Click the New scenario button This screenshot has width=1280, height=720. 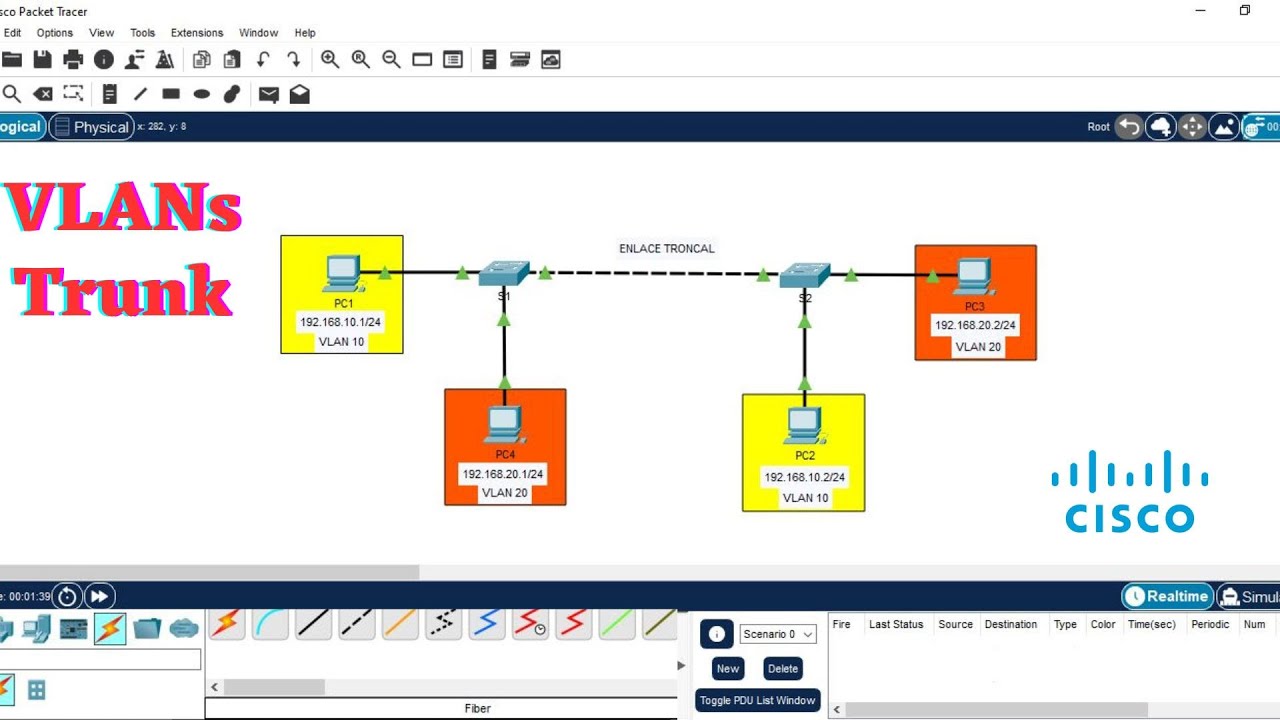pos(728,669)
